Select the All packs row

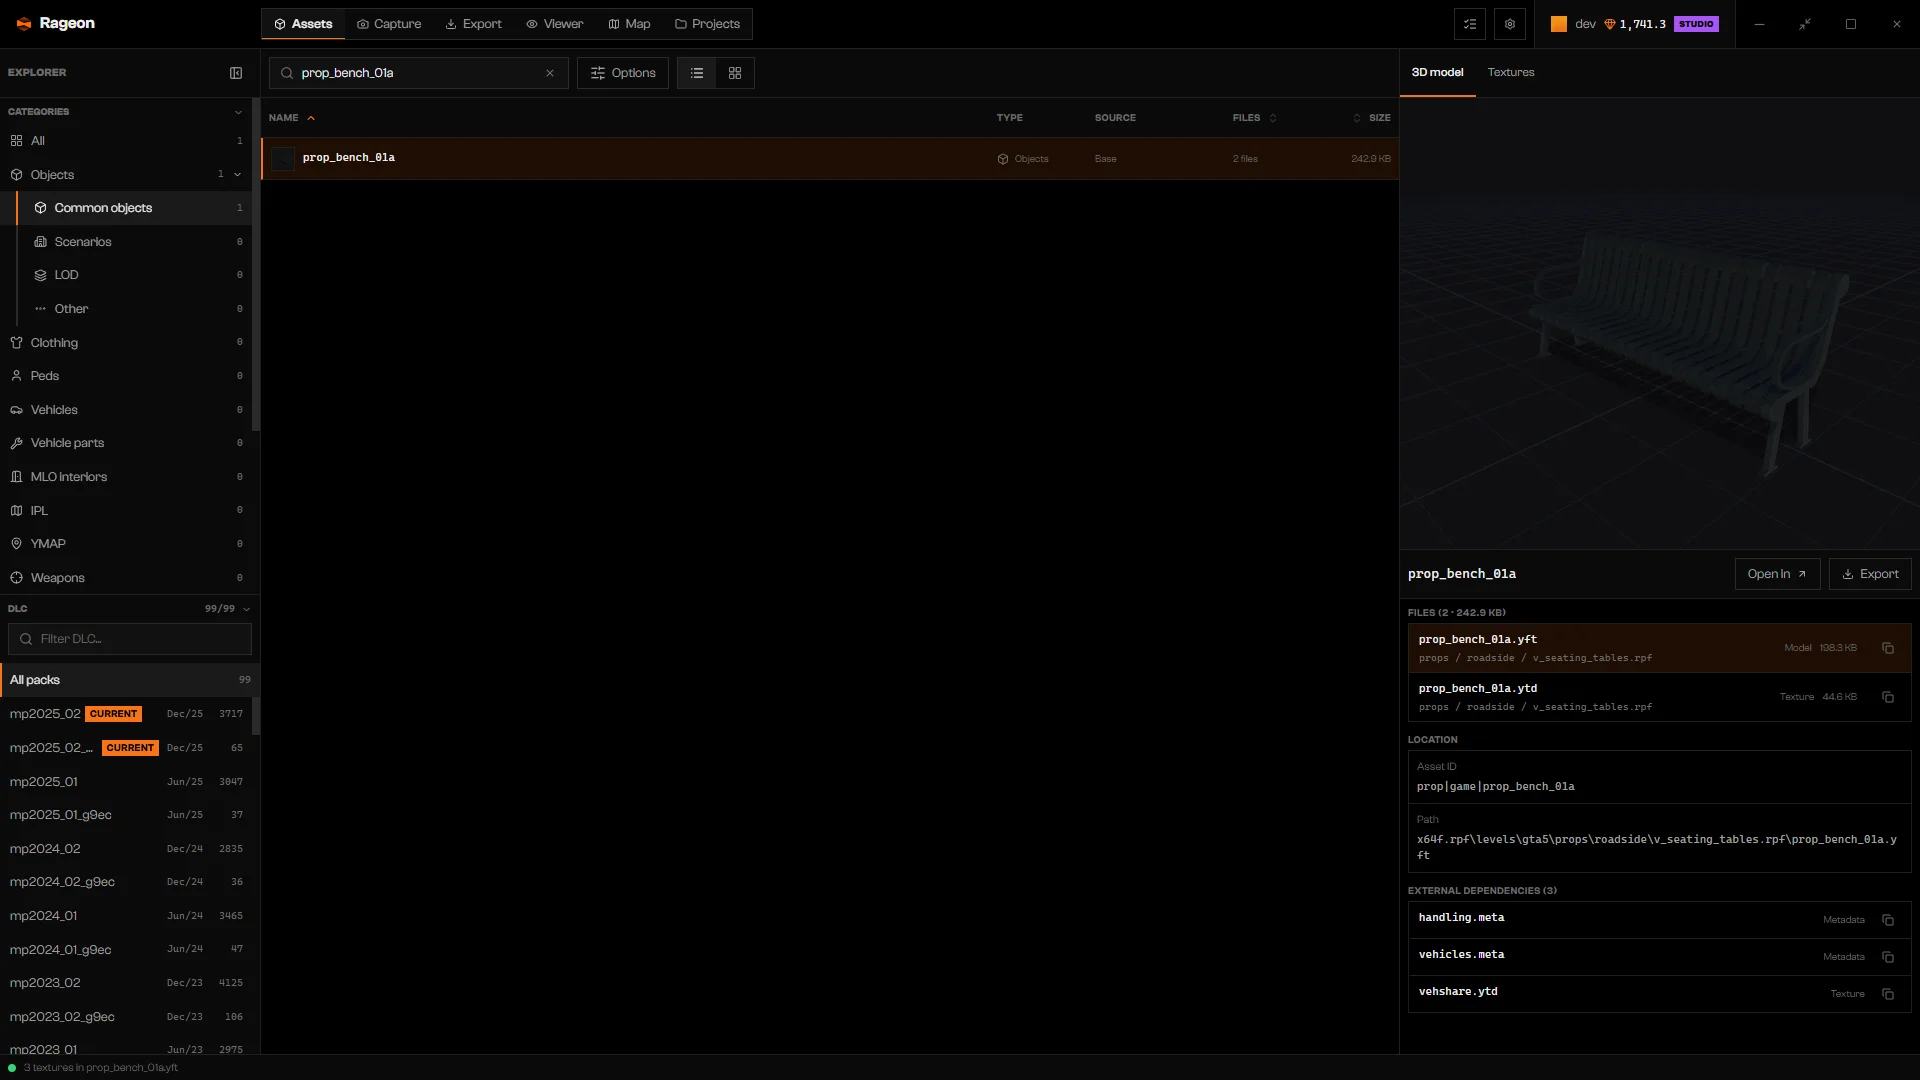(x=130, y=680)
